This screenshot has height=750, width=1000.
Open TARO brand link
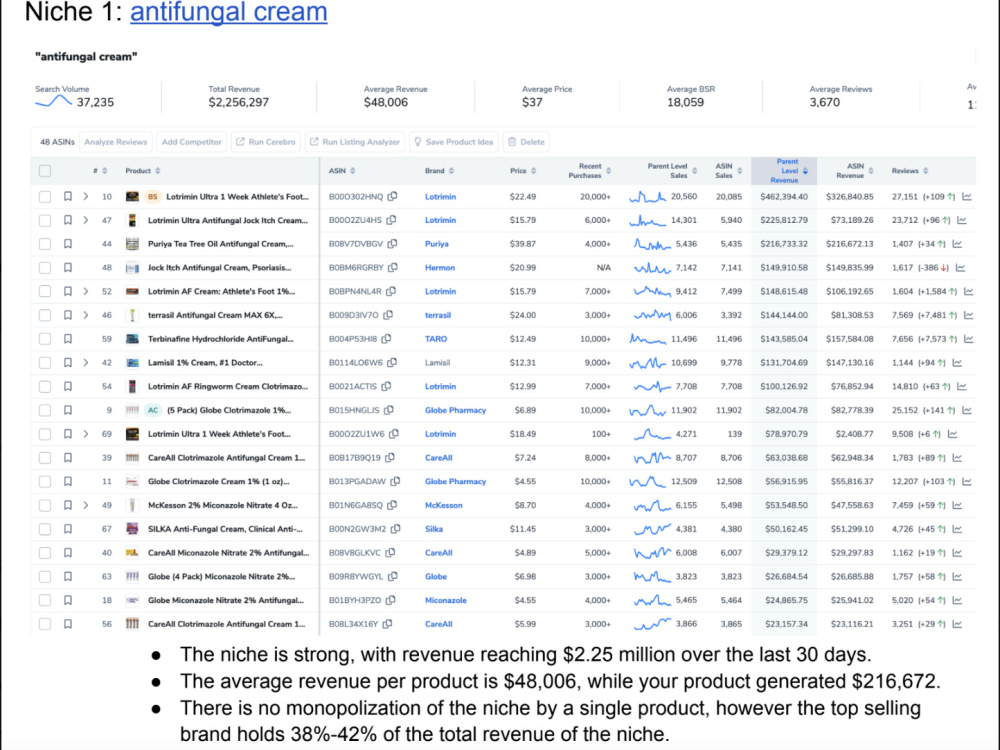(x=436, y=339)
